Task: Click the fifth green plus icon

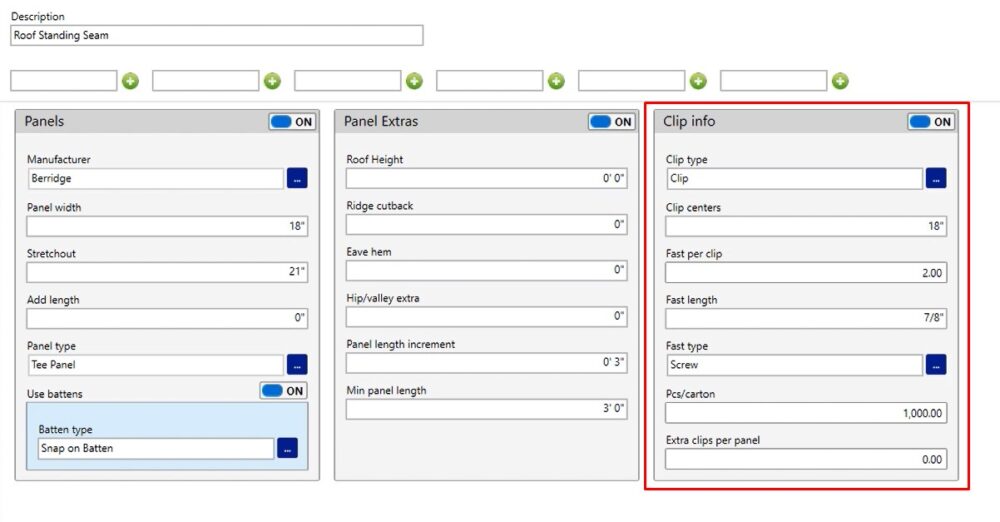Action: (698, 81)
